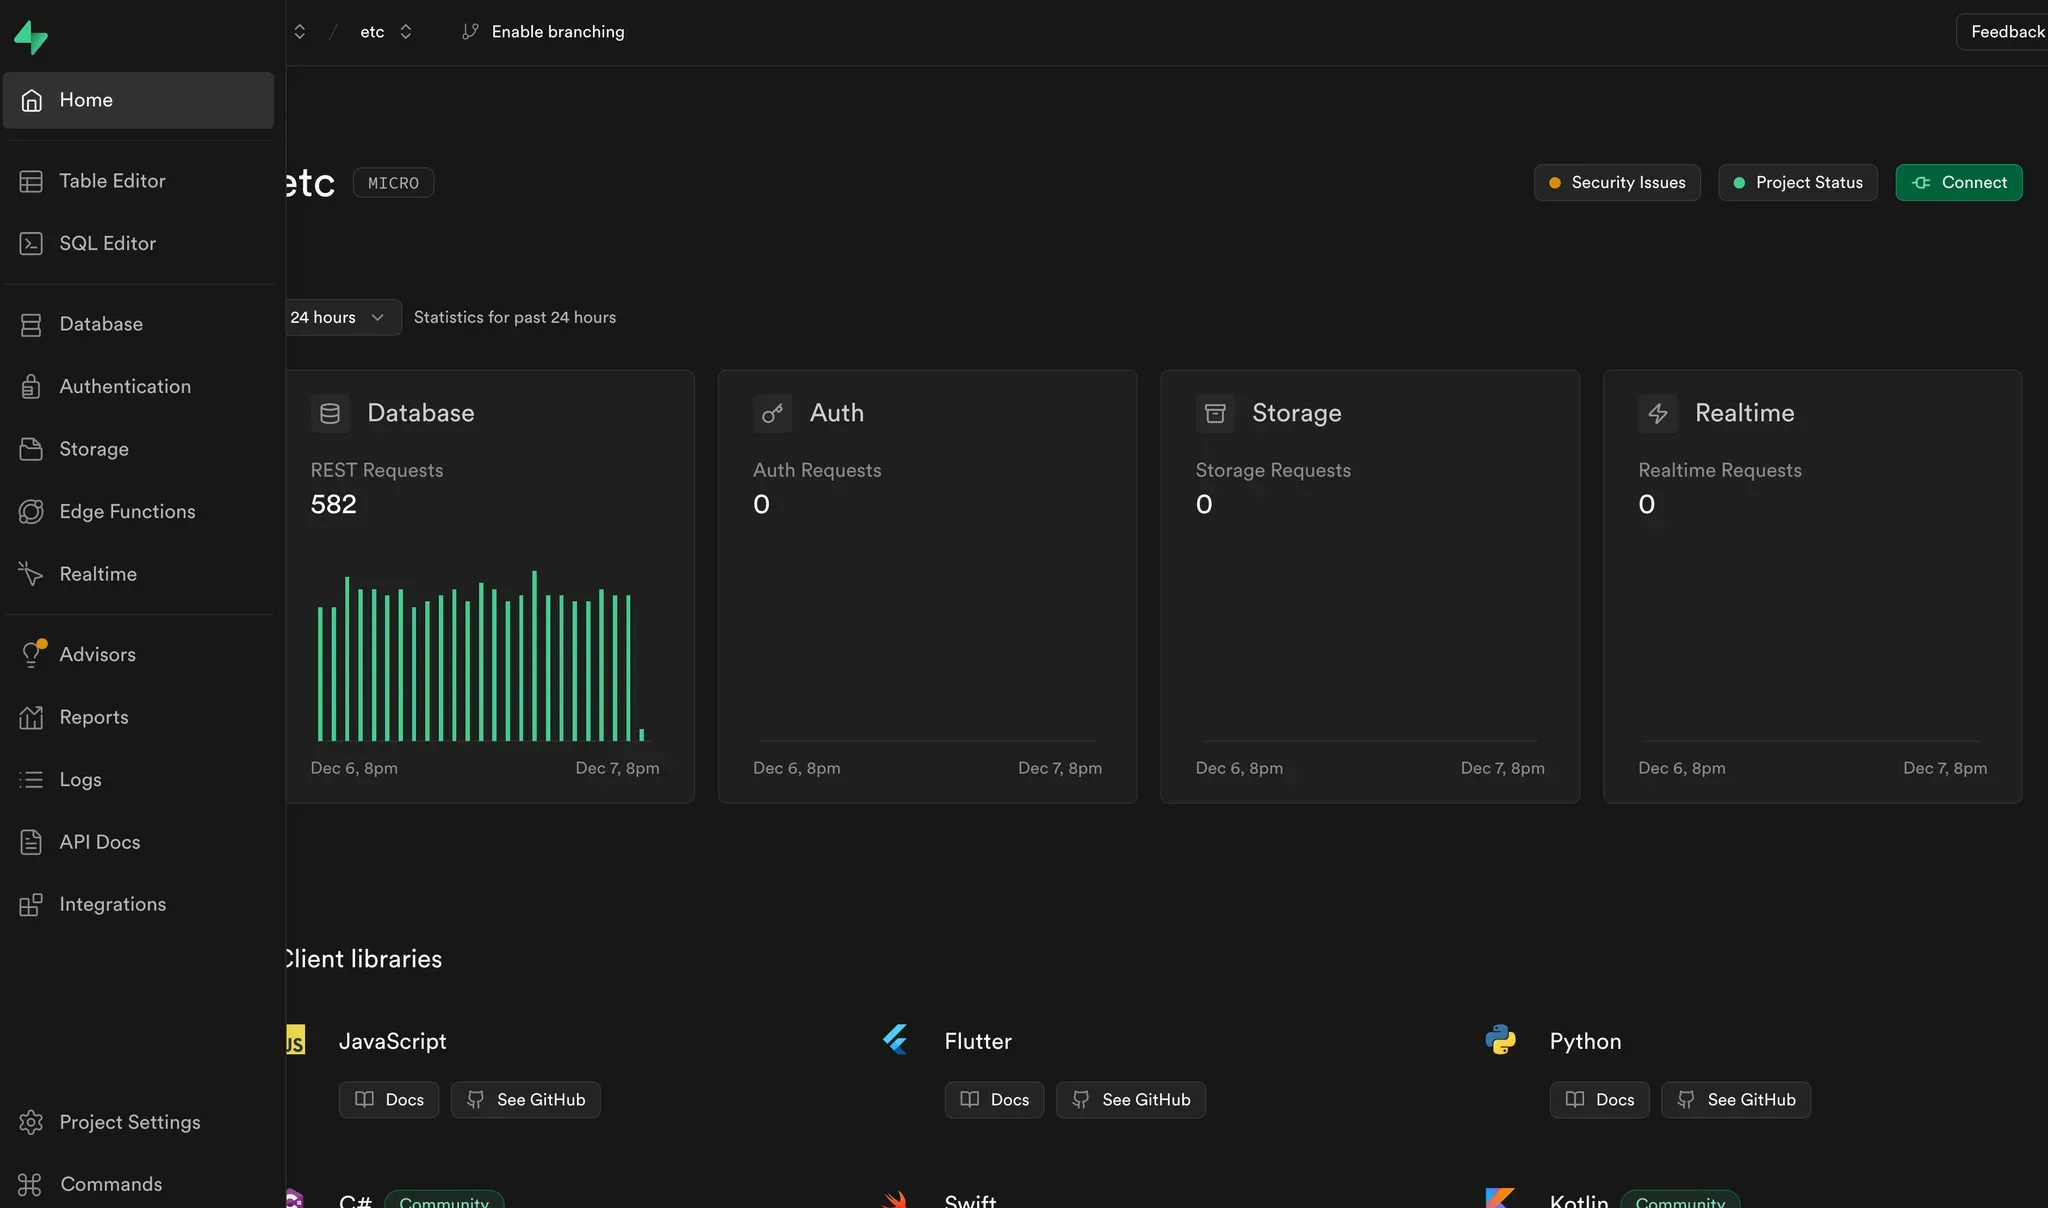Click the Storage card archive icon

pos(1215,413)
